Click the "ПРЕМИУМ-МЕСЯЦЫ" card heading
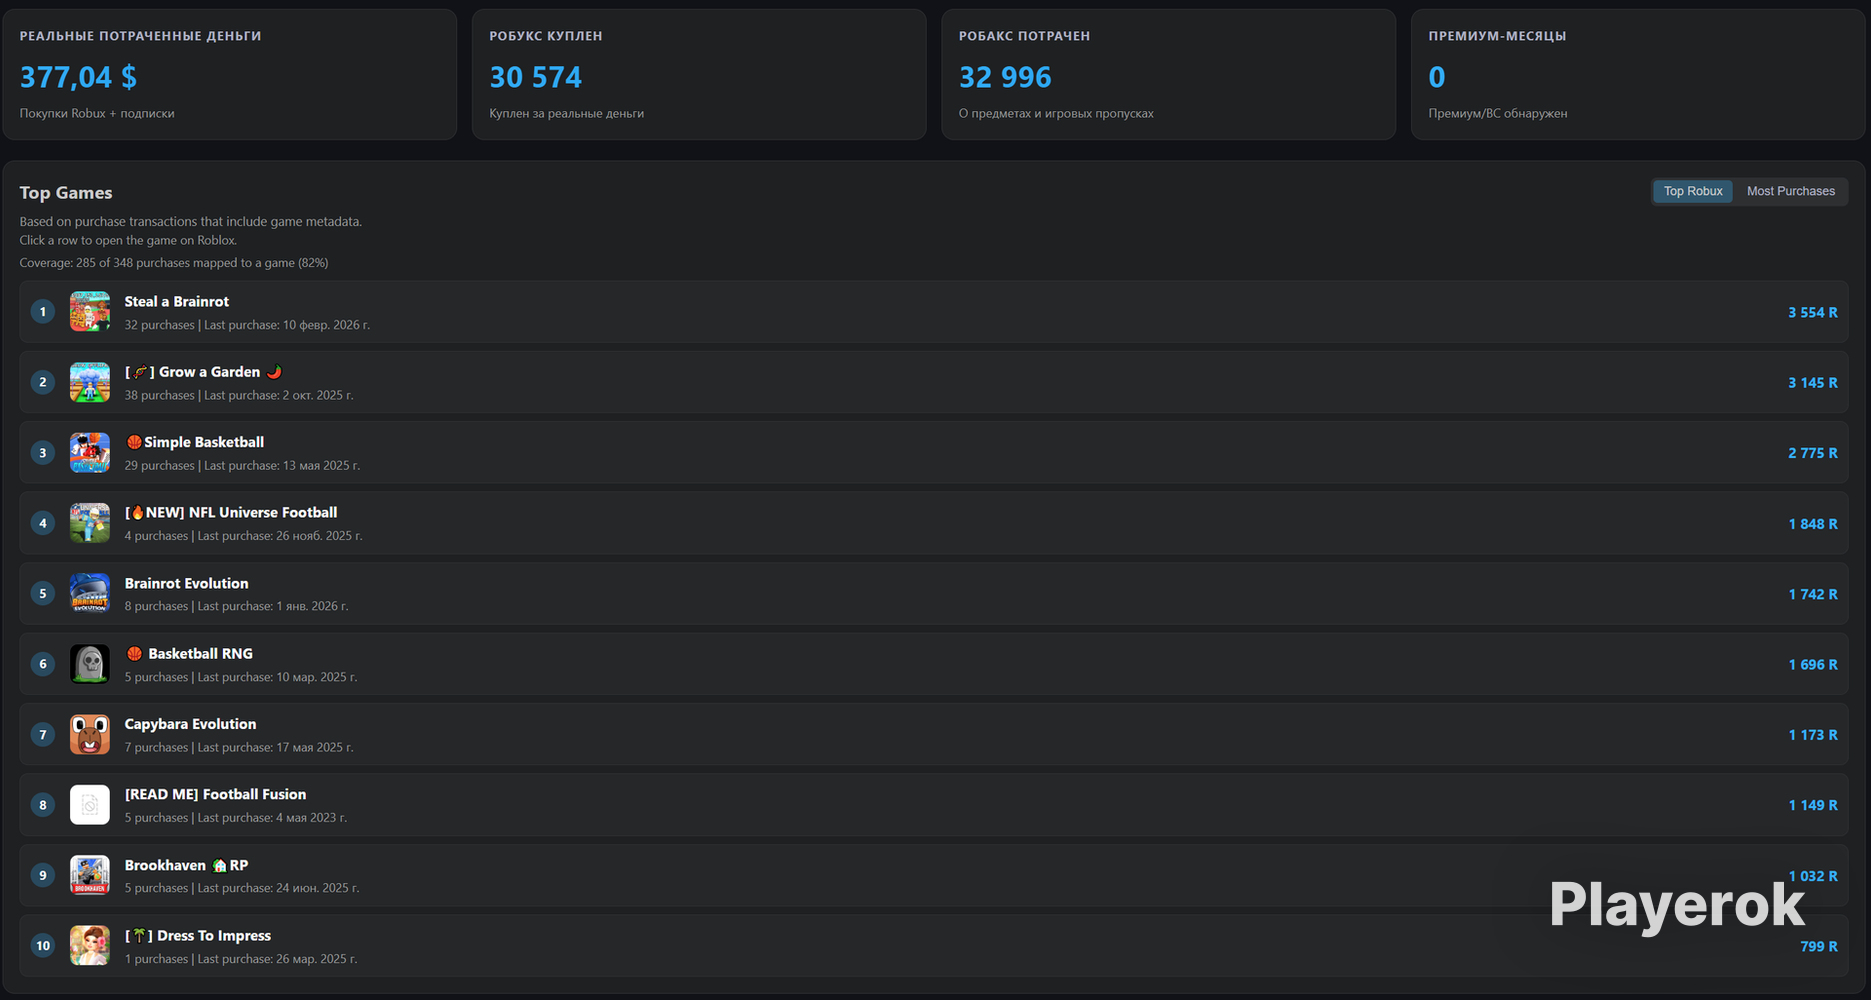Screen dimensions: 1871x1000 pos(1498,36)
